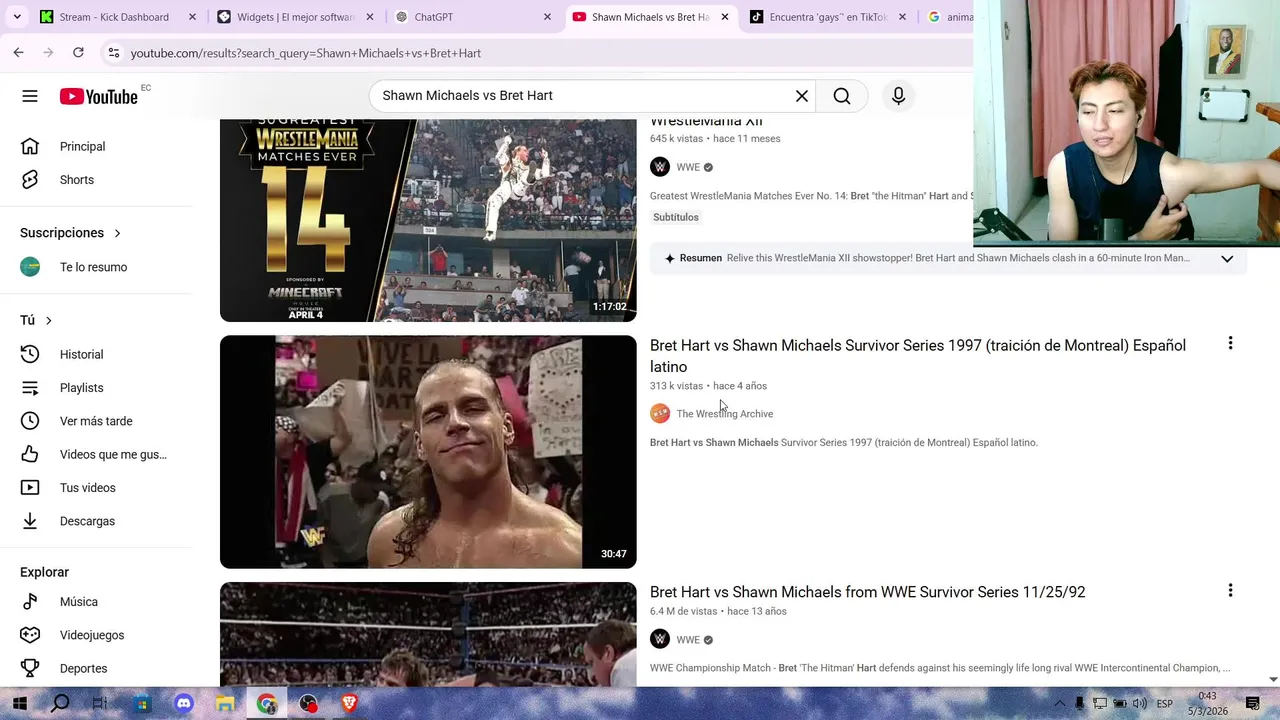Open Ver más tarde list
This screenshot has height=720, width=1280.
pyautogui.click(x=96, y=421)
